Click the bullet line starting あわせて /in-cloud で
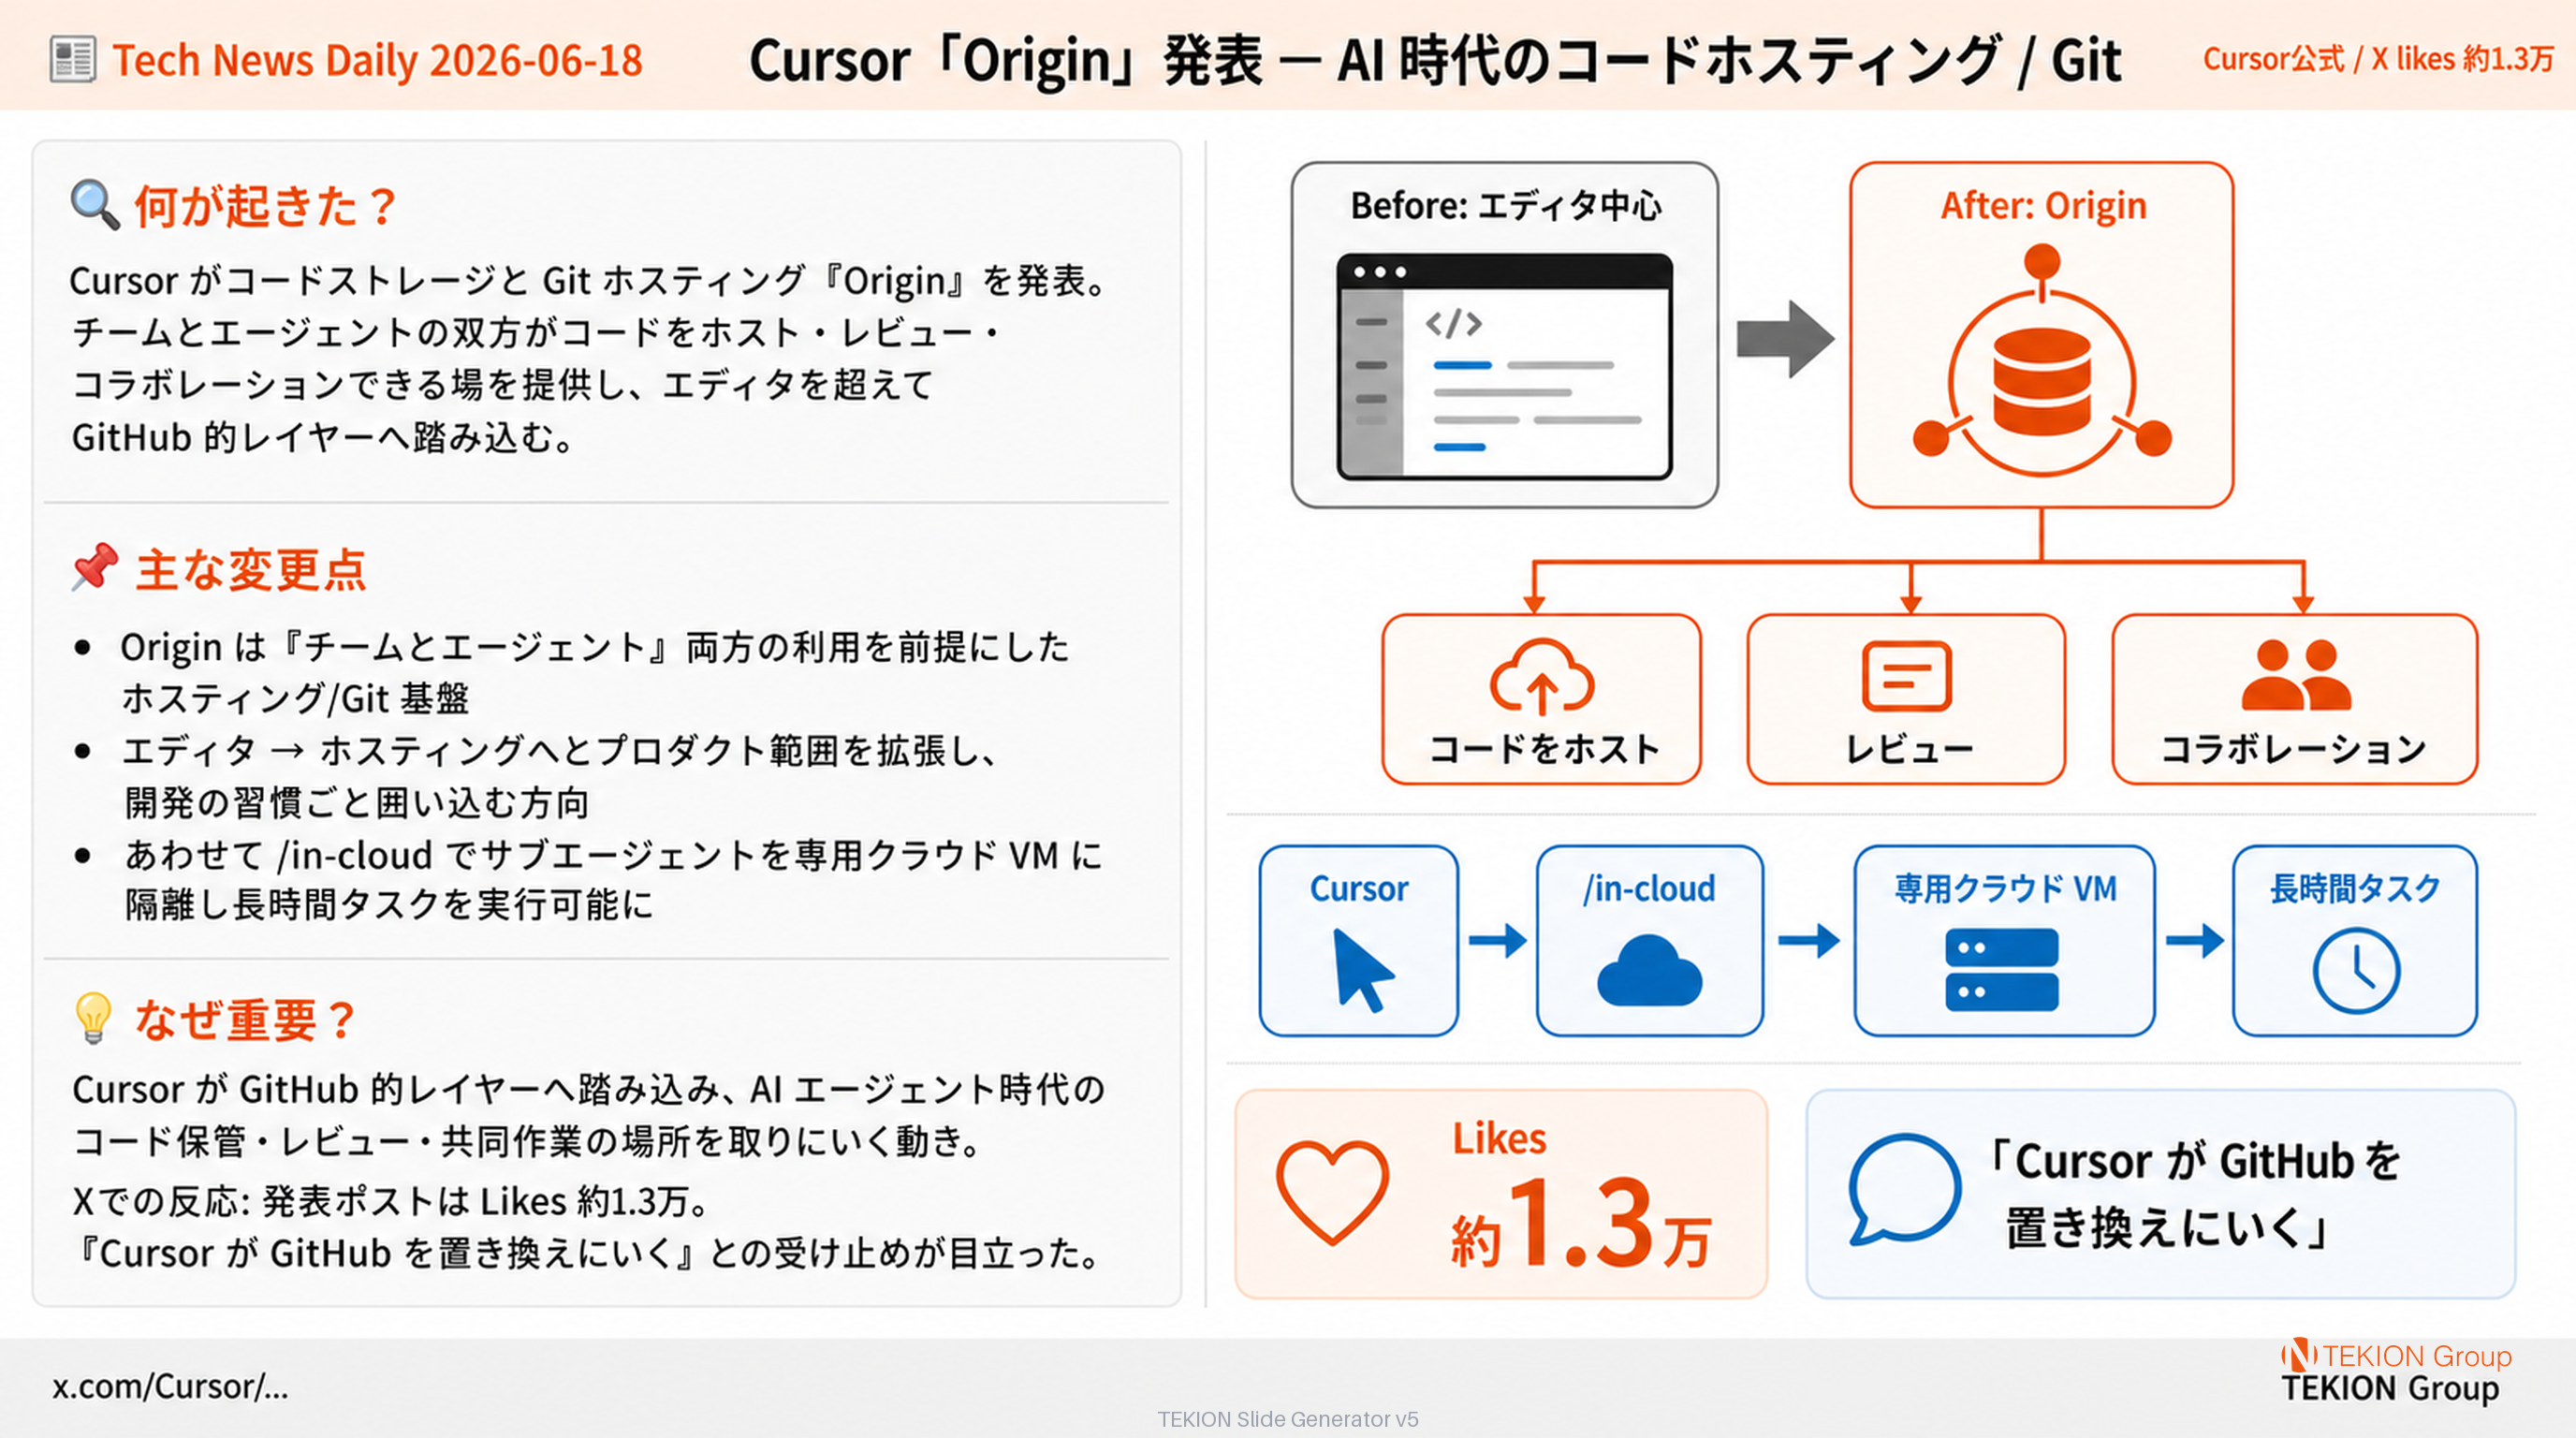Image resolution: width=2576 pixels, height=1438 pixels. 612,879
